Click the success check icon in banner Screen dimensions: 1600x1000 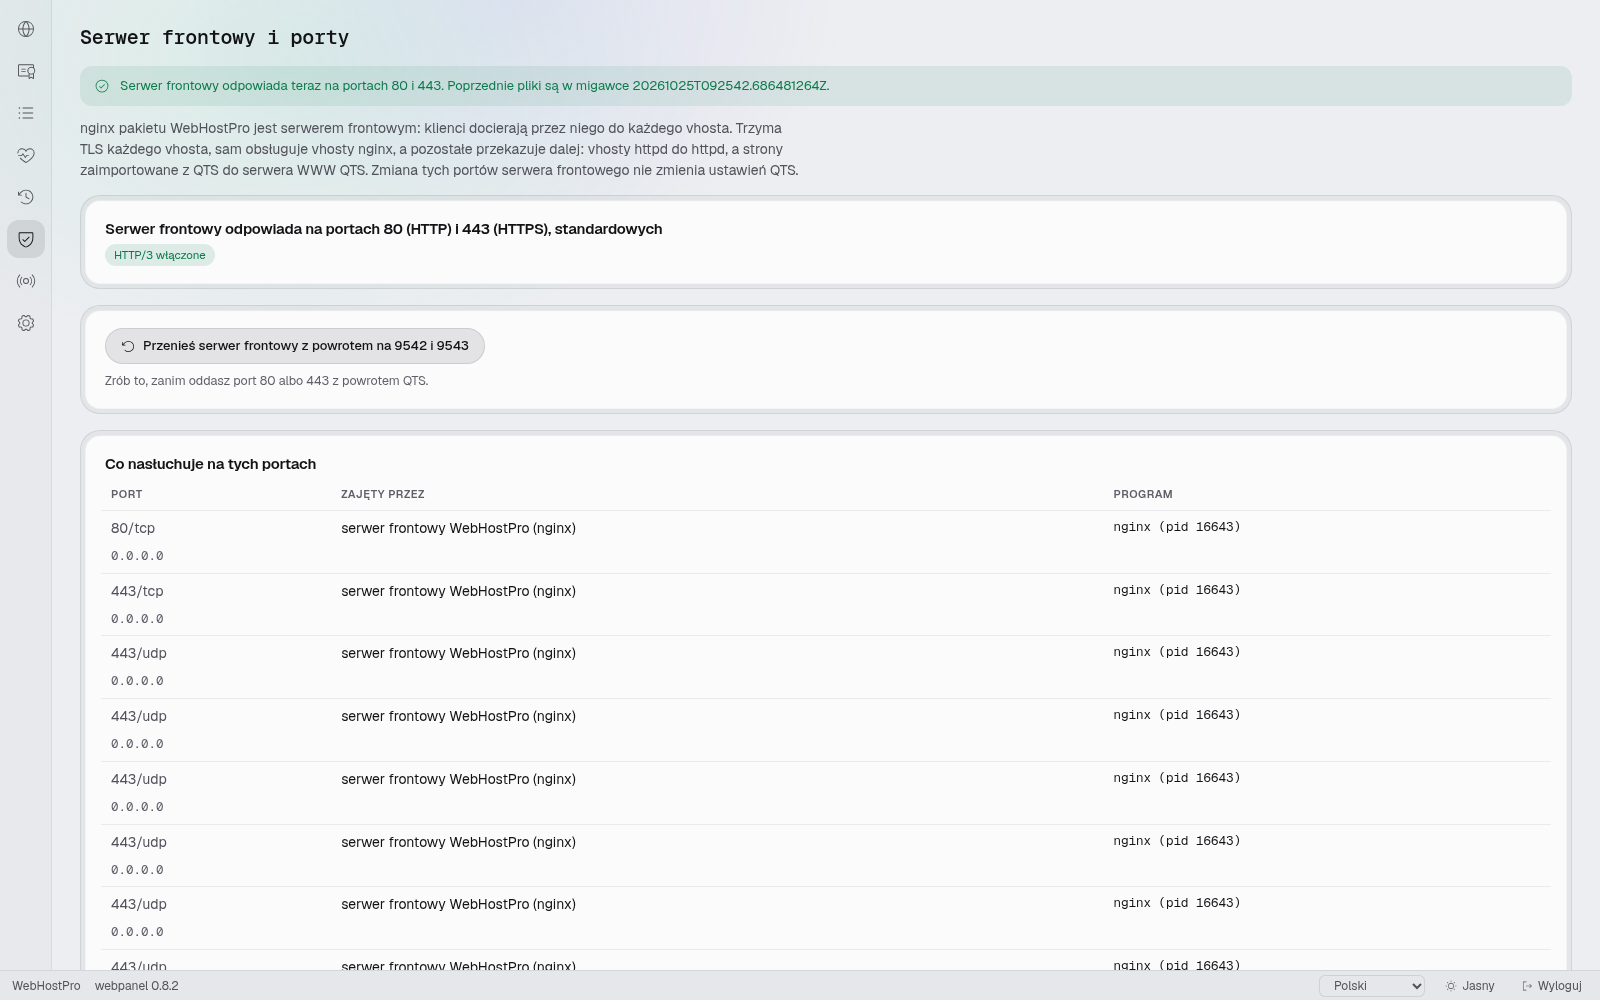point(102,86)
